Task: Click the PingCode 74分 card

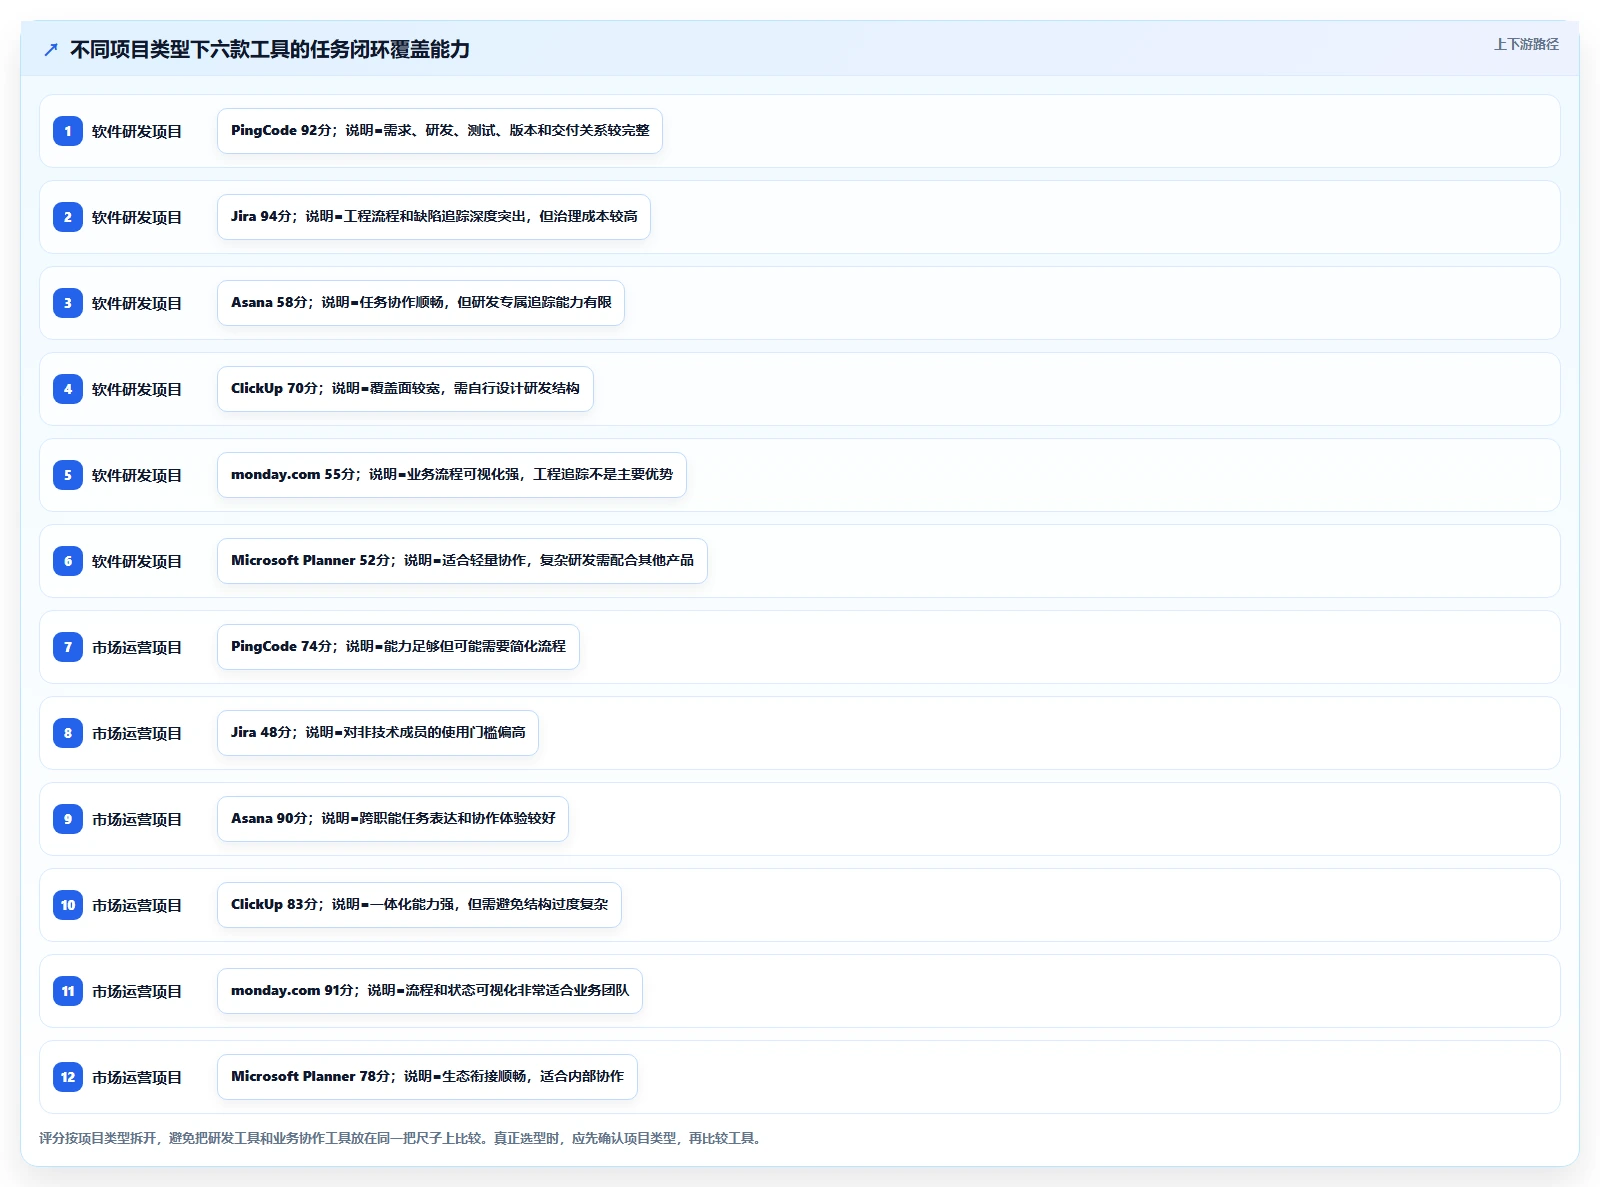Action: [x=398, y=647]
